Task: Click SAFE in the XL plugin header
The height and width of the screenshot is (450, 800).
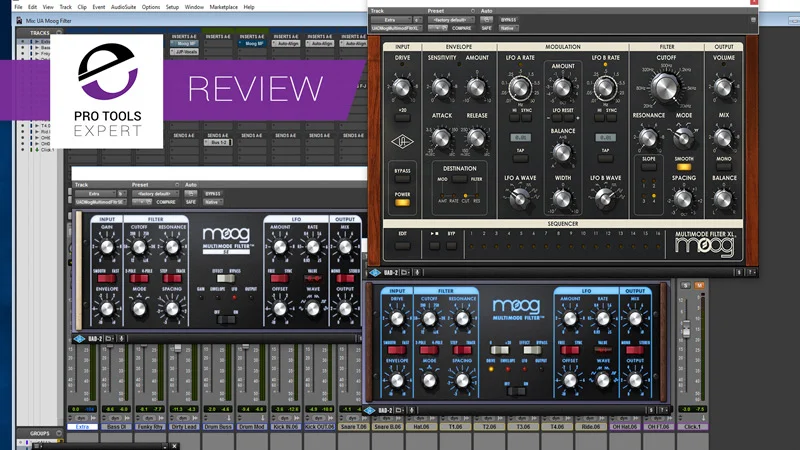Action: (x=486, y=28)
